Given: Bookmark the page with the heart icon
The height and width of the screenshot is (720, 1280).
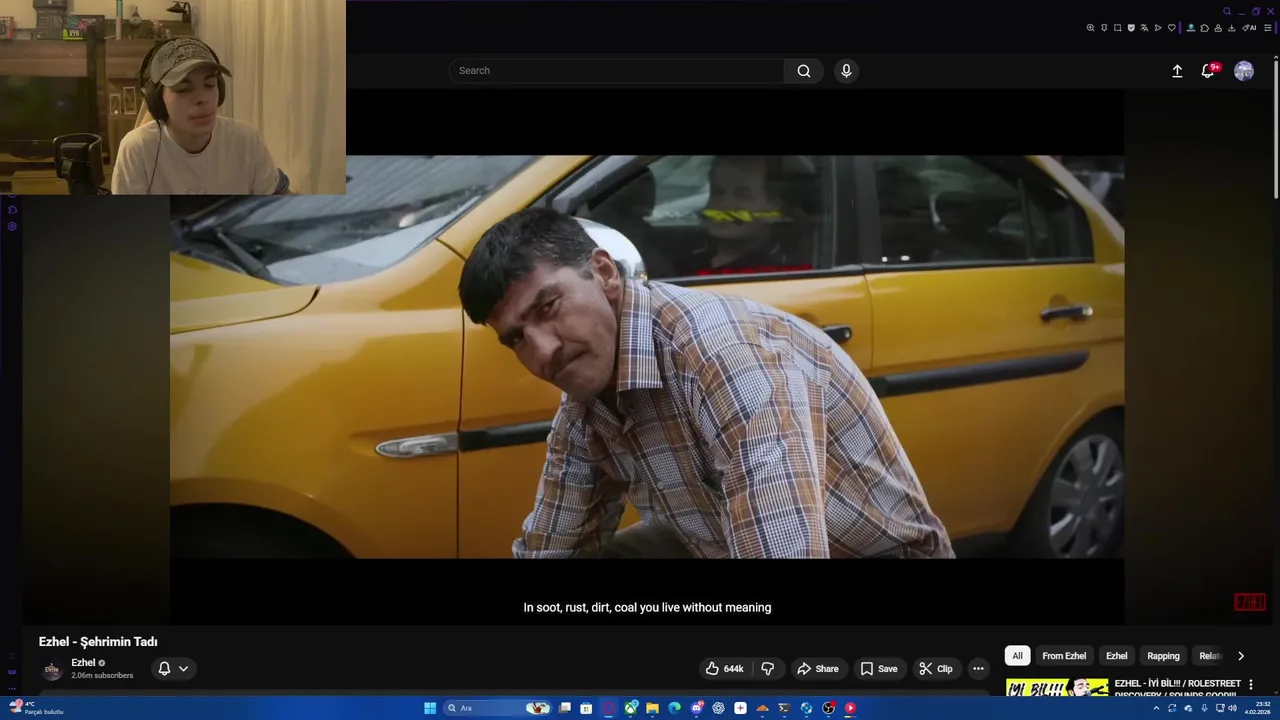Looking at the screenshot, I should (x=1171, y=28).
